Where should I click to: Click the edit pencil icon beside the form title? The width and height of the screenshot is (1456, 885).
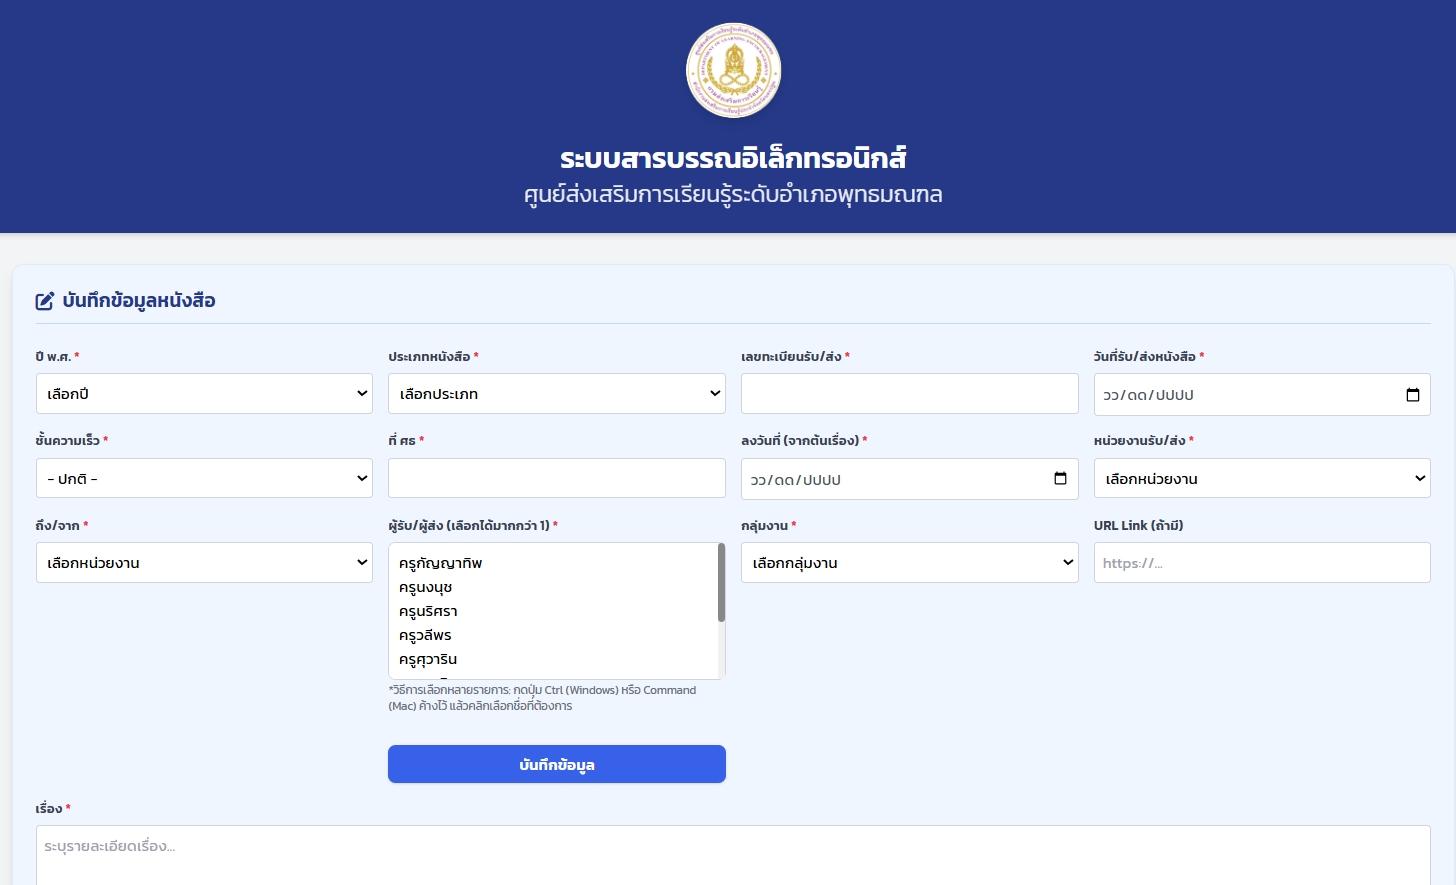coord(45,301)
